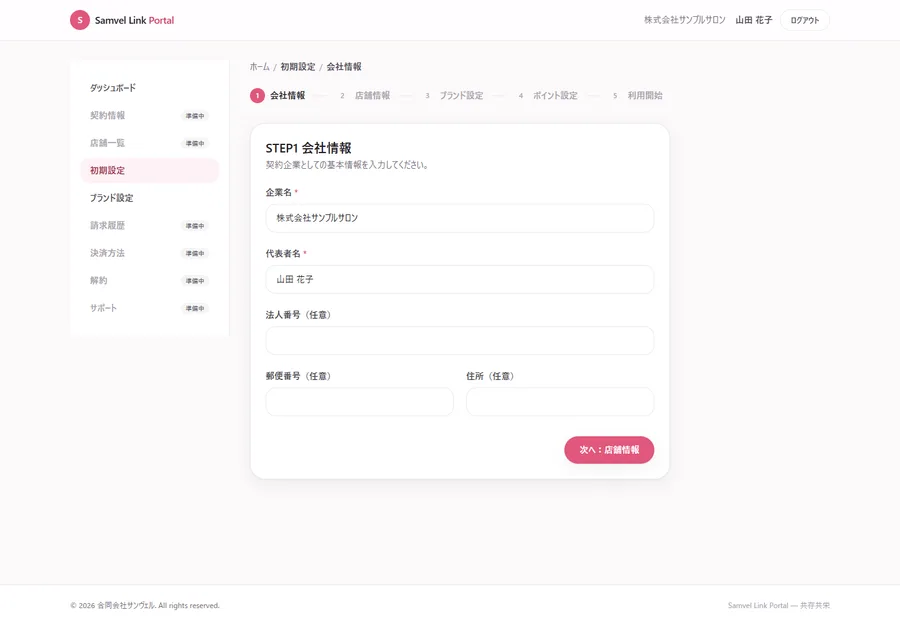Click the 準備中 badge beside サポート
The width and height of the screenshot is (900, 625).
tap(195, 309)
